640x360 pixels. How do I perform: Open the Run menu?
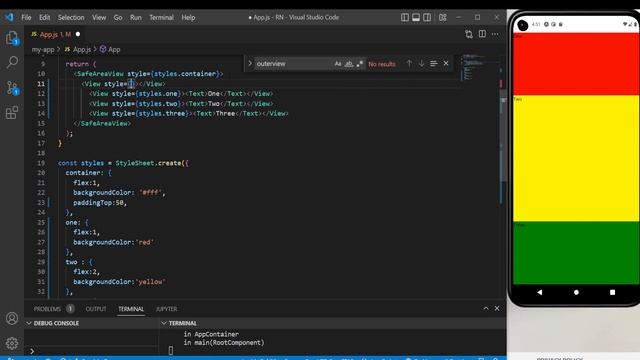[136, 17]
